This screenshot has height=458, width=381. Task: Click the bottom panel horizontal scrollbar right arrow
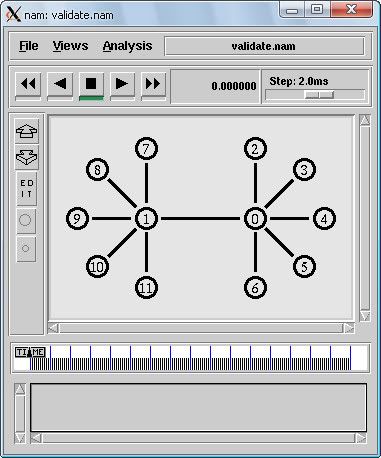coord(361,438)
